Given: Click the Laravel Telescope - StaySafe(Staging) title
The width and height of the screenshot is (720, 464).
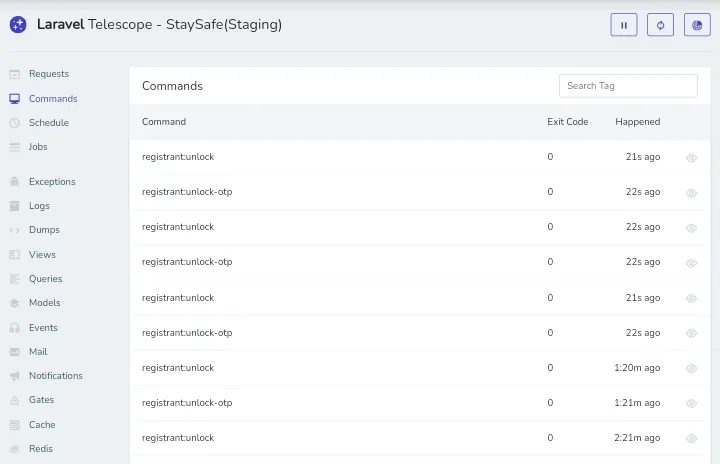Looking at the screenshot, I should (x=159, y=24).
